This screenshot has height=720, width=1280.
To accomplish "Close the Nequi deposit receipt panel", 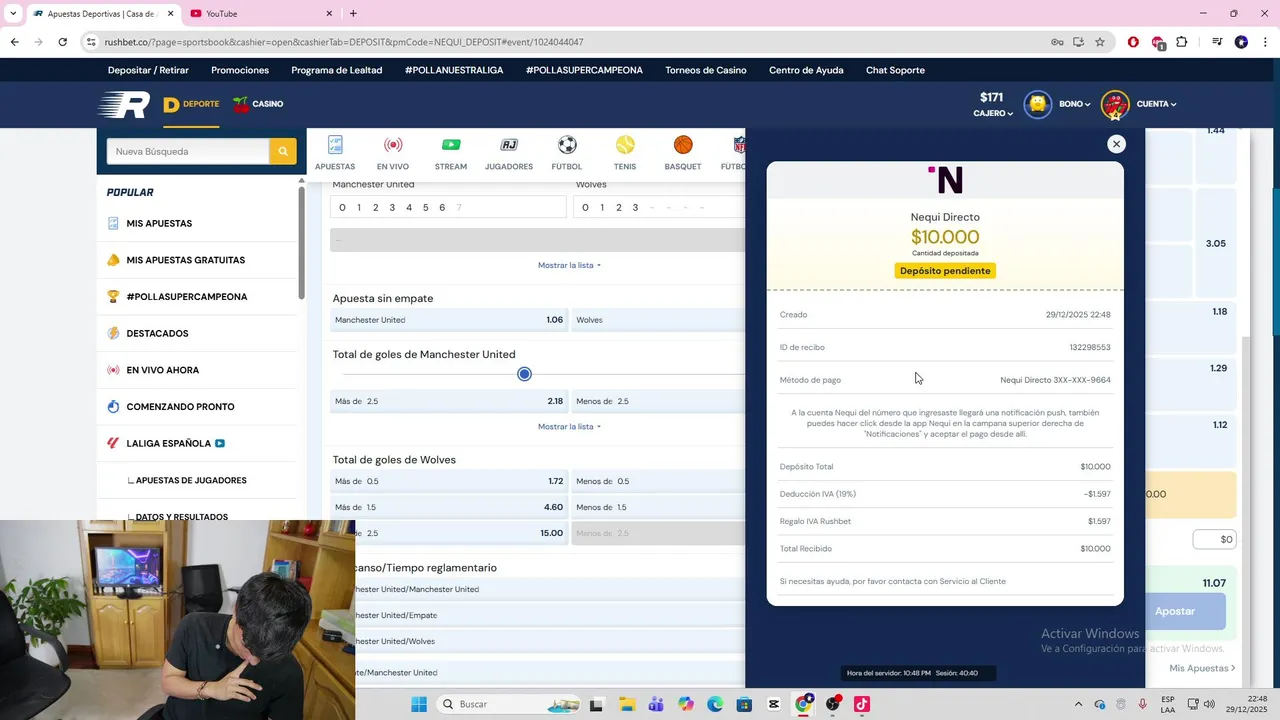I will click(x=1116, y=144).
